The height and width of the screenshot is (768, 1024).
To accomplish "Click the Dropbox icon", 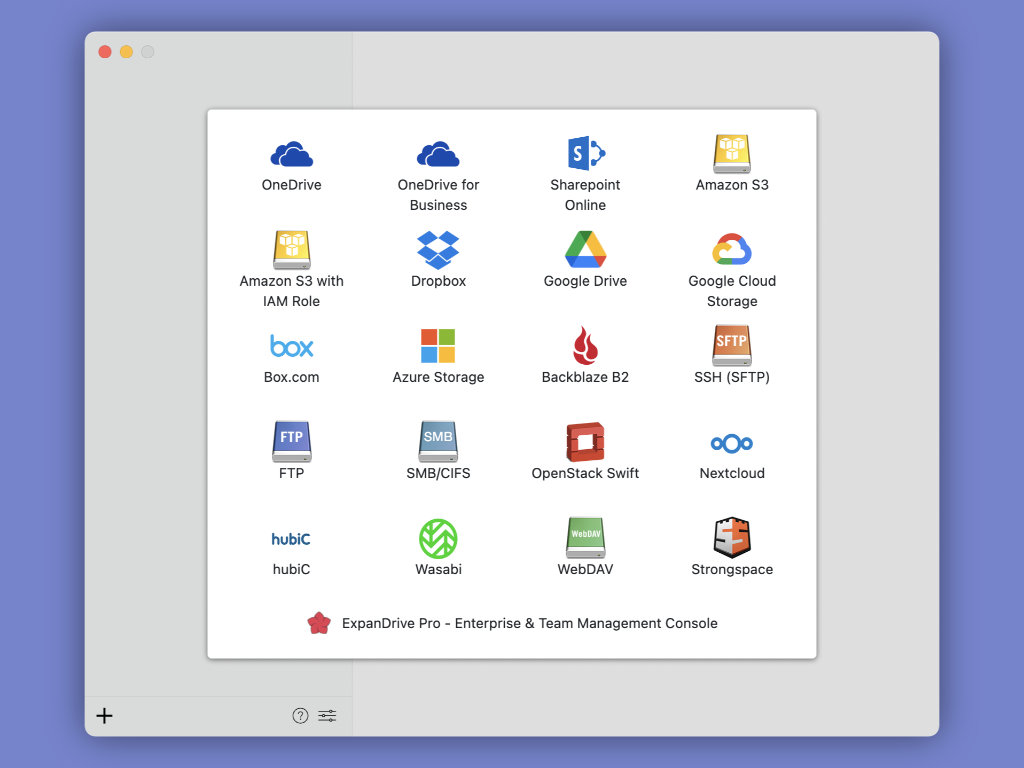I will click(x=438, y=250).
